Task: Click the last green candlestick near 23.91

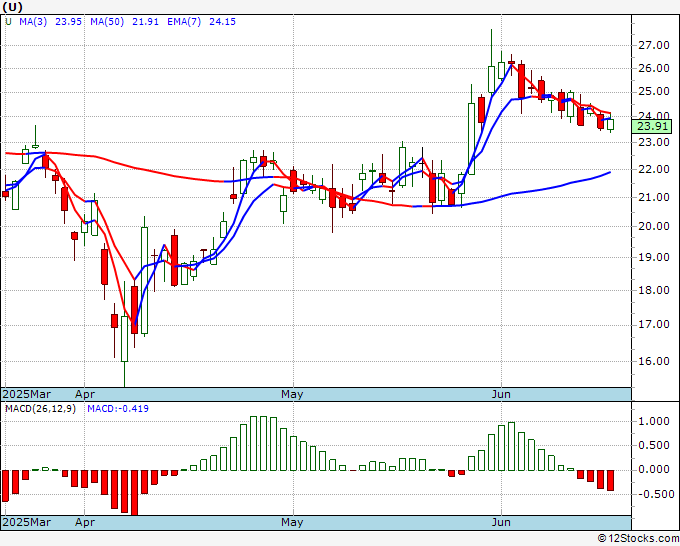Action: click(x=611, y=124)
